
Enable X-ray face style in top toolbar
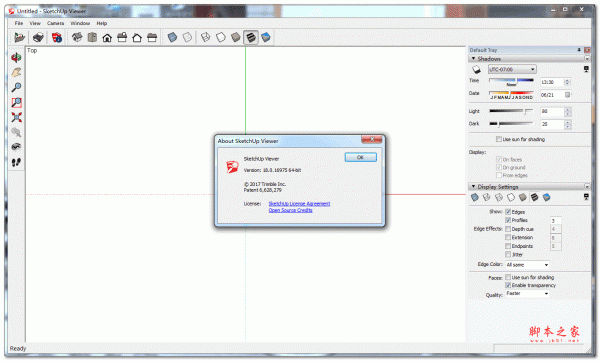(172, 38)
